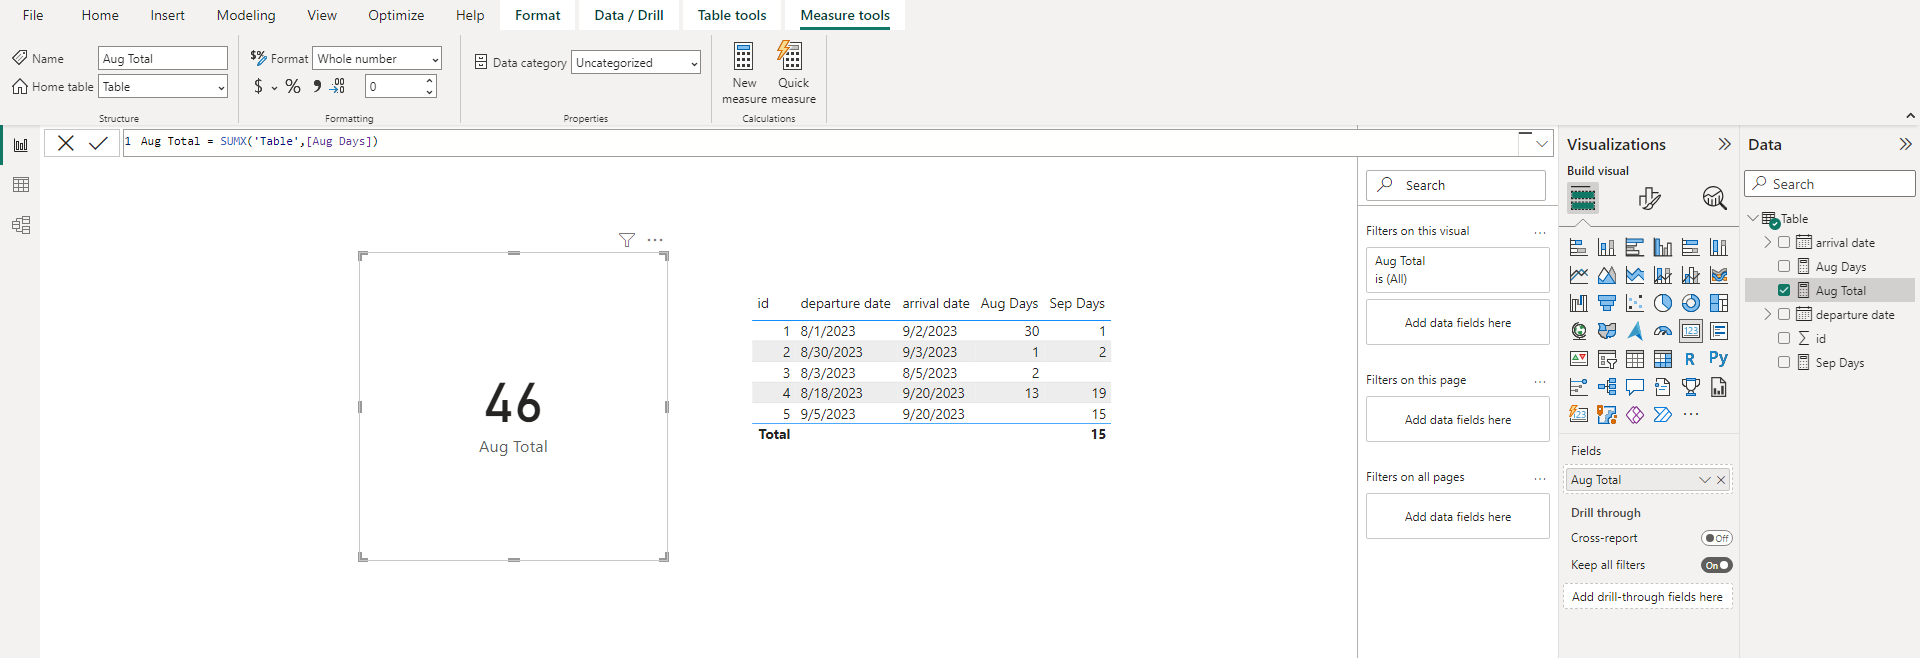Screen dimensions: 1920x658
Task: Choose the Decomposition tree visual
Action: [x=1607, y=387]
